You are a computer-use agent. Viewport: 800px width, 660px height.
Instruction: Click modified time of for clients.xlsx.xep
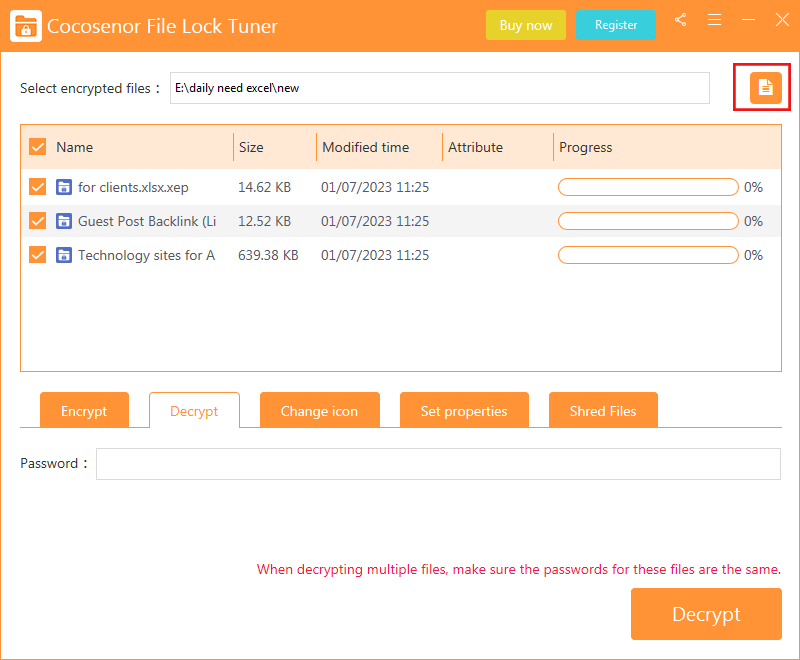tap(375, 187)
